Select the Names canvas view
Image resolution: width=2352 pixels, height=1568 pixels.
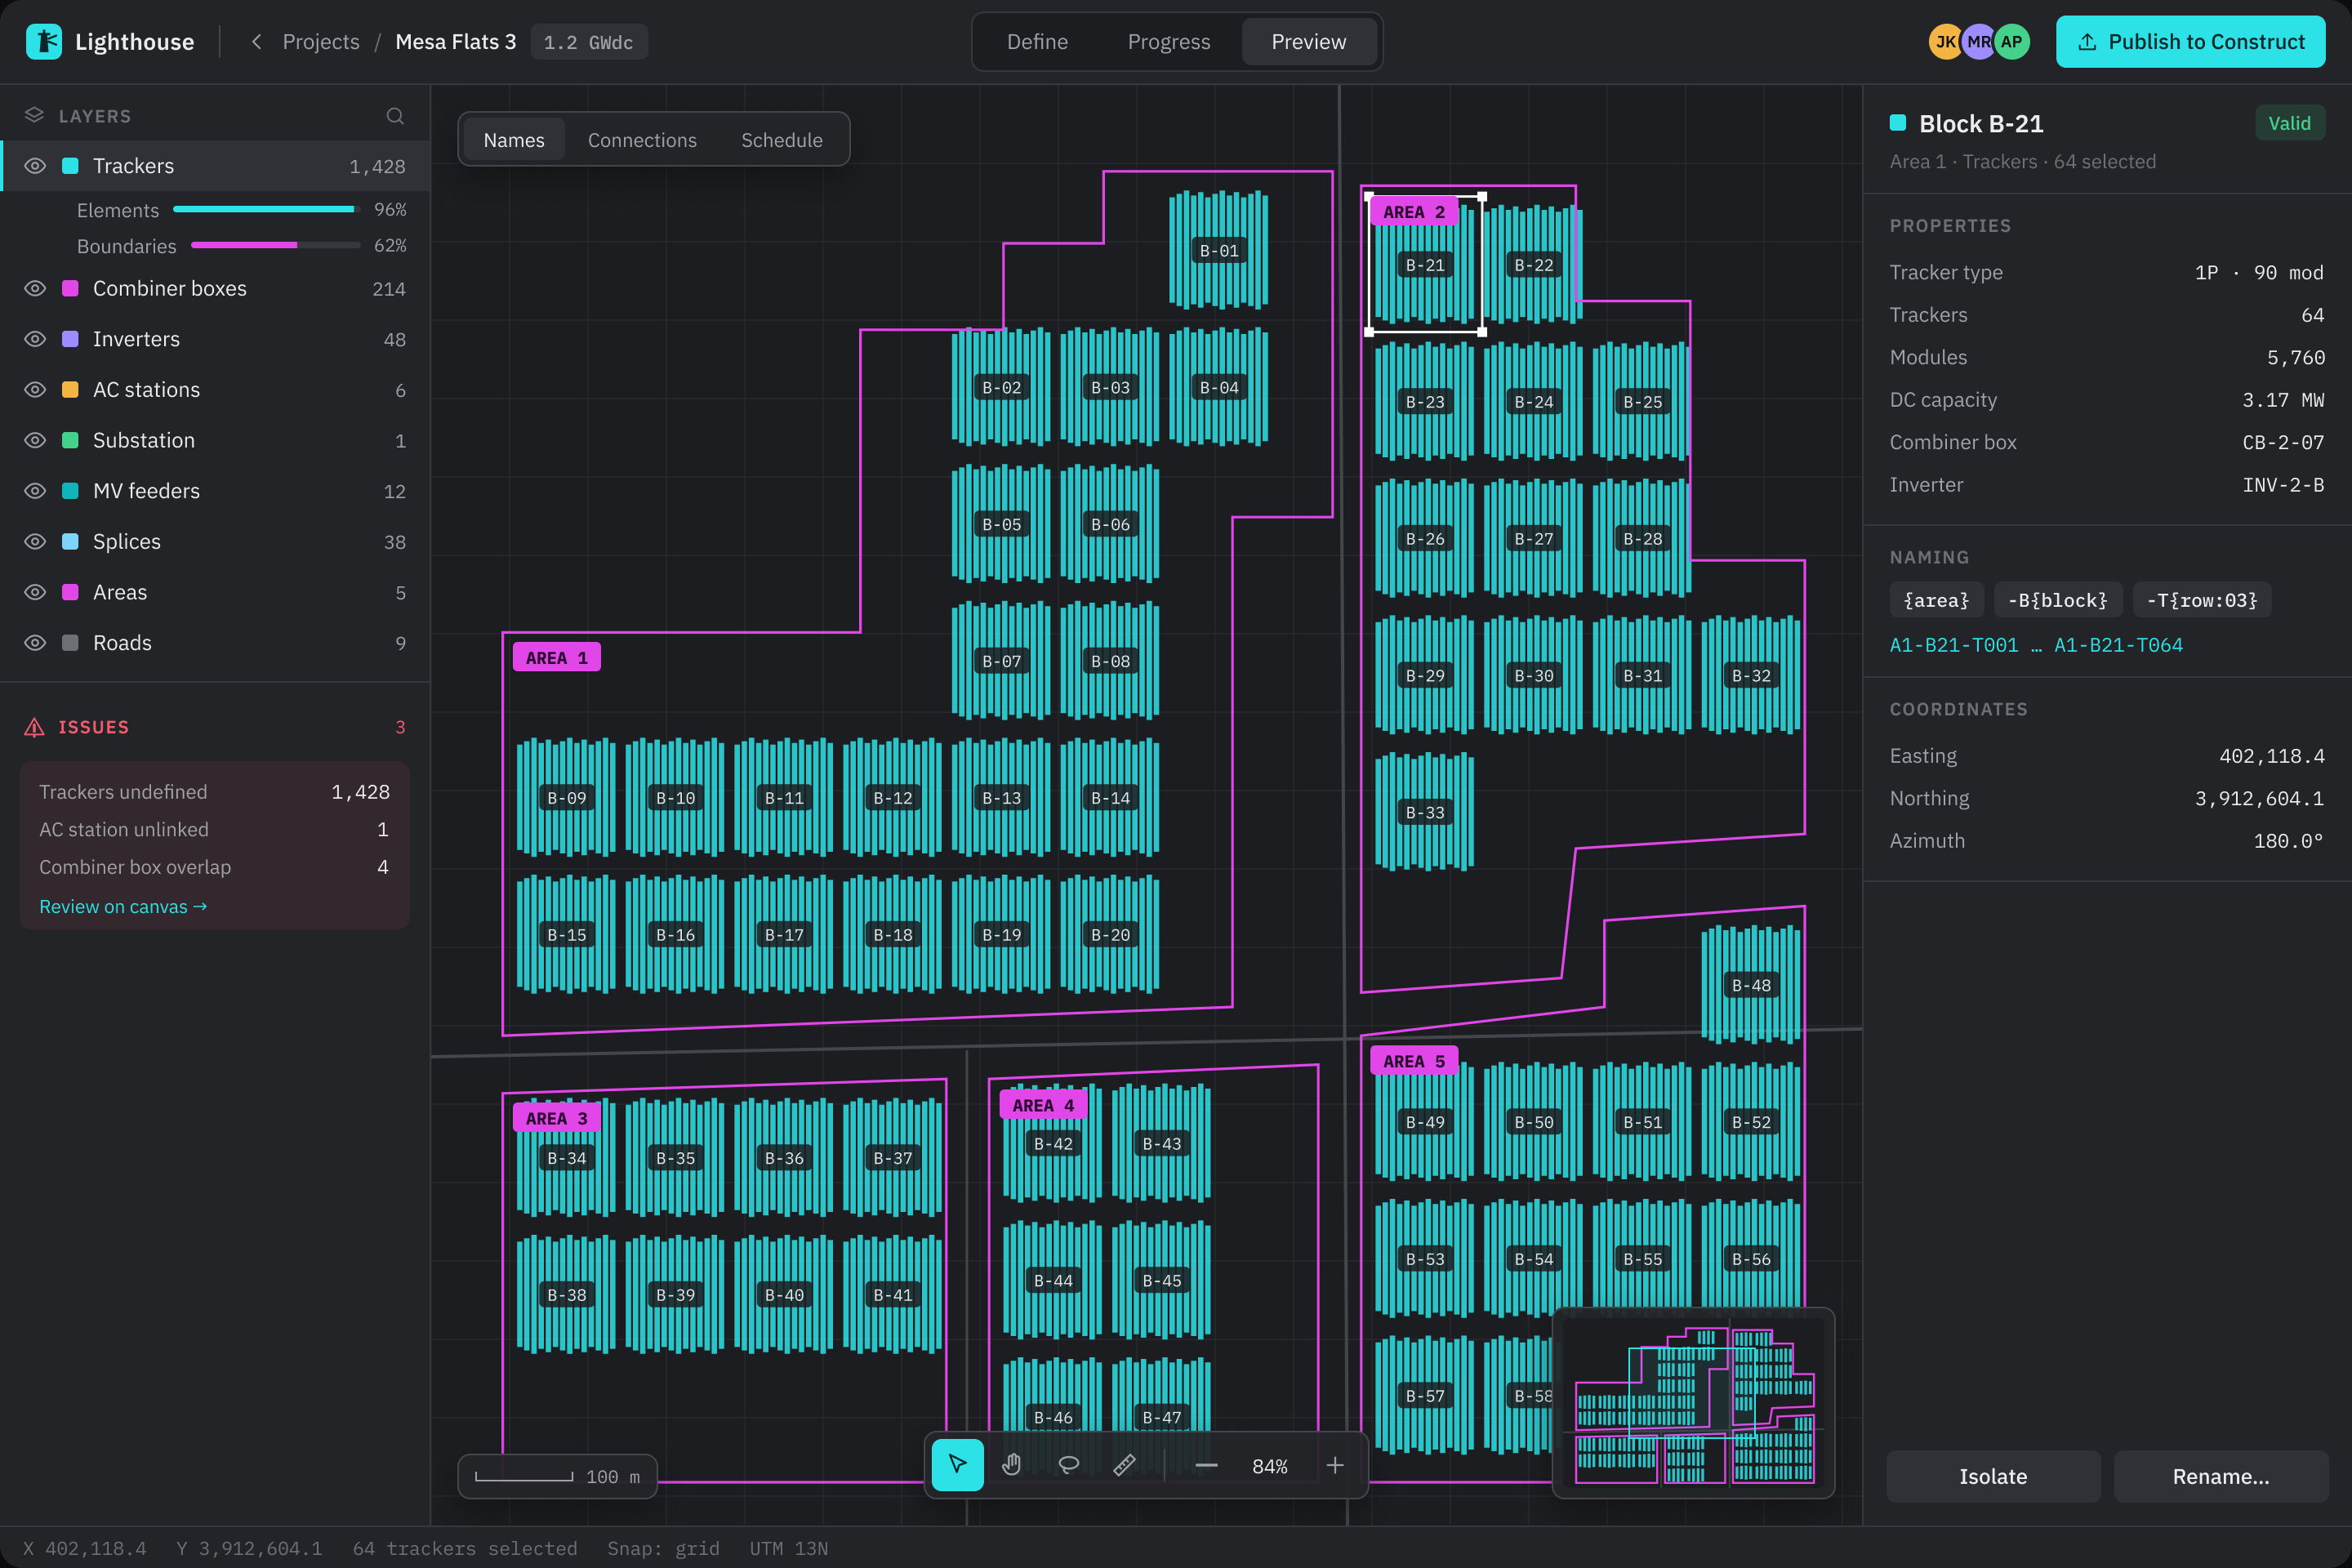pos(514,140)
